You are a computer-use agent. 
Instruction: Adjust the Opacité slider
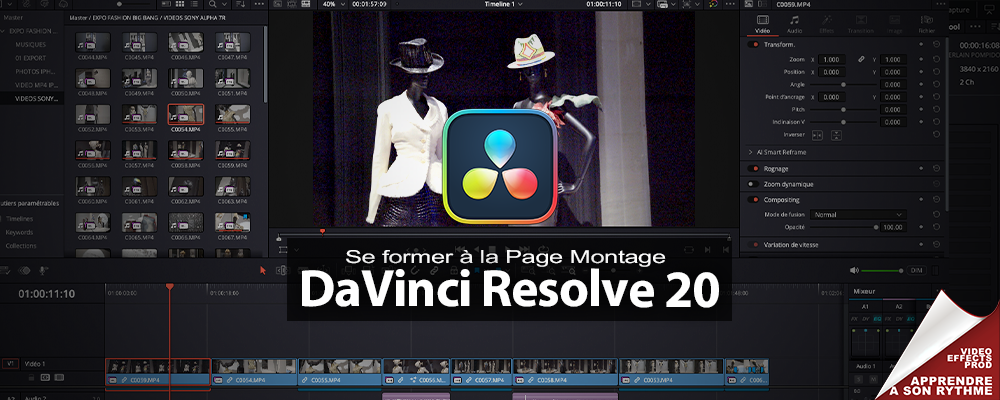843,227
